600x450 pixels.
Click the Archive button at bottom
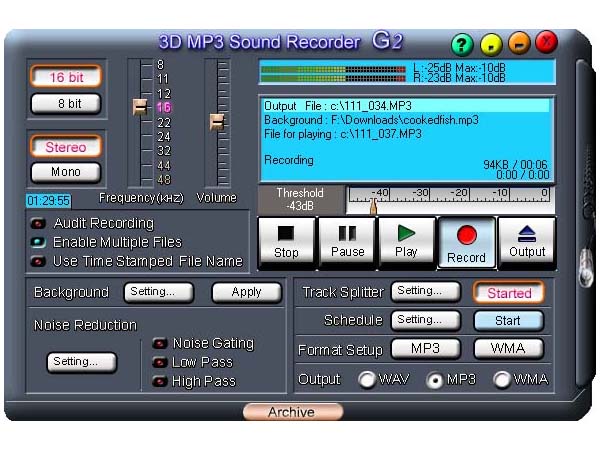293,412
